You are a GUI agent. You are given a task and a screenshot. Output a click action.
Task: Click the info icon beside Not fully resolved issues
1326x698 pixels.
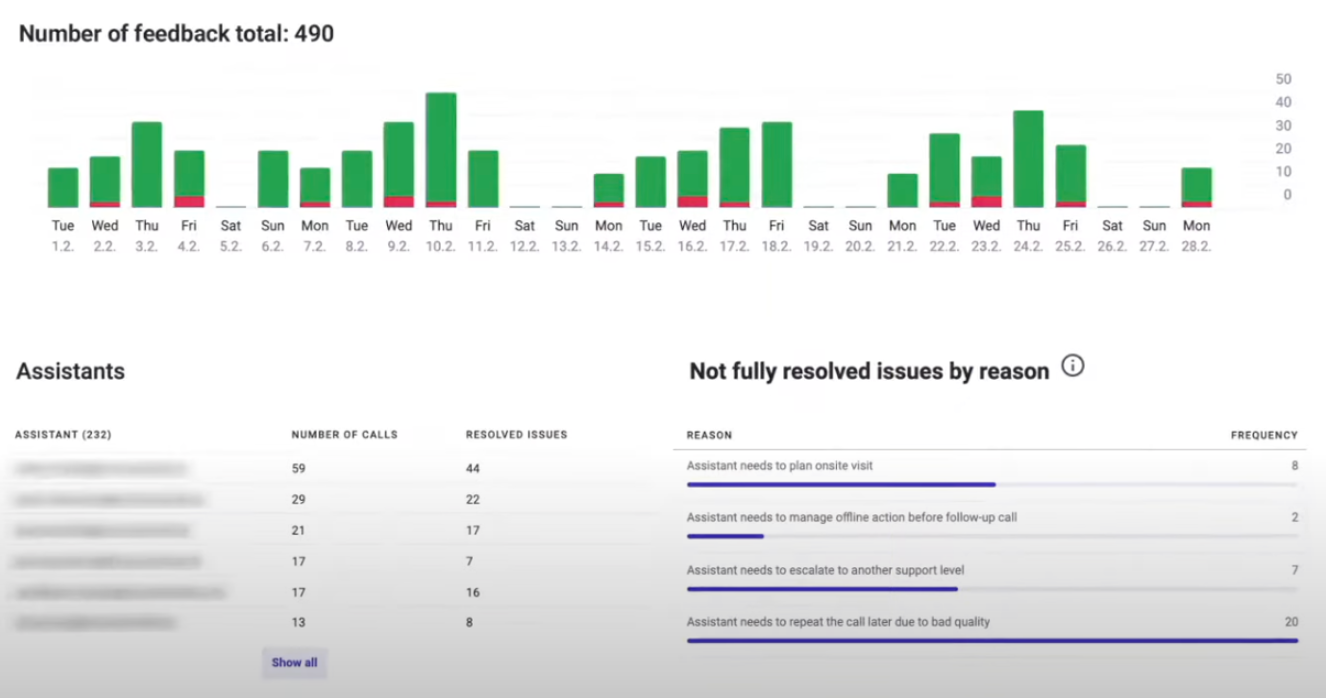tap(1073, 366)
